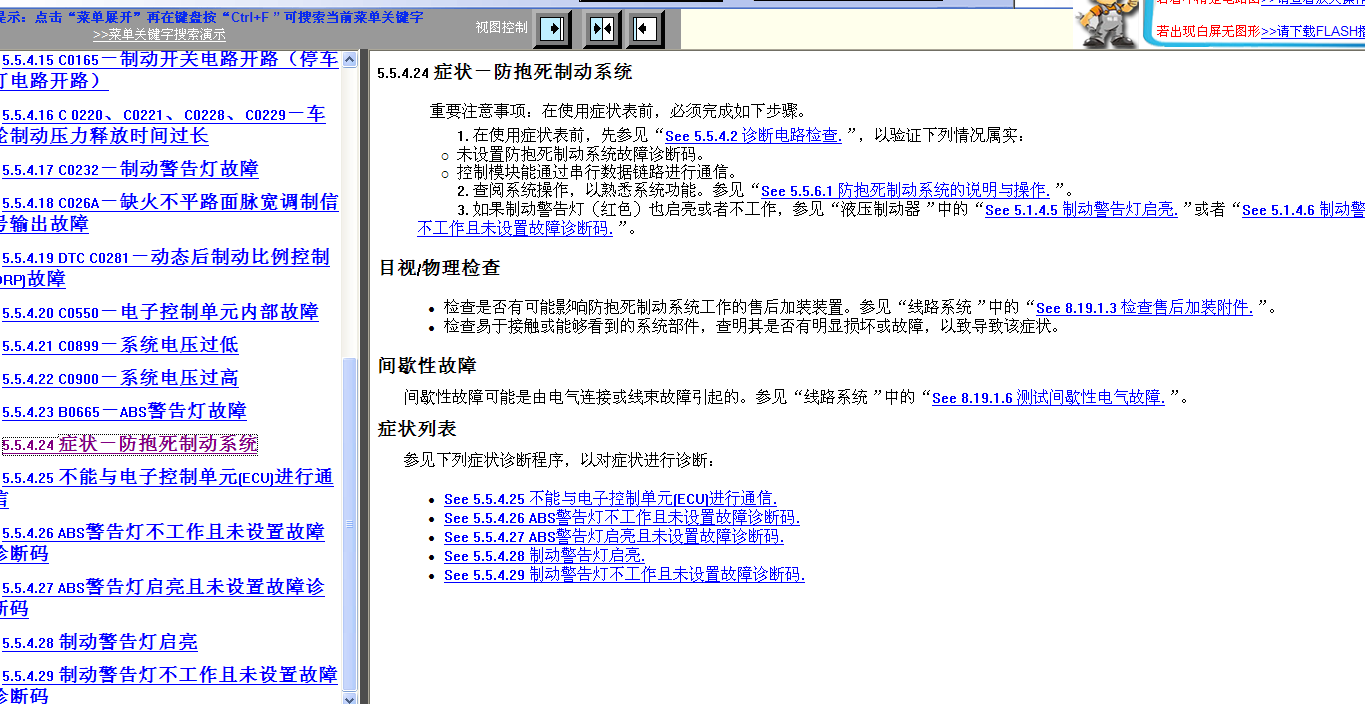
Task: Follow the See 5.5.4.2 诊断电路检查 link
Action: [x=753, y=135]
